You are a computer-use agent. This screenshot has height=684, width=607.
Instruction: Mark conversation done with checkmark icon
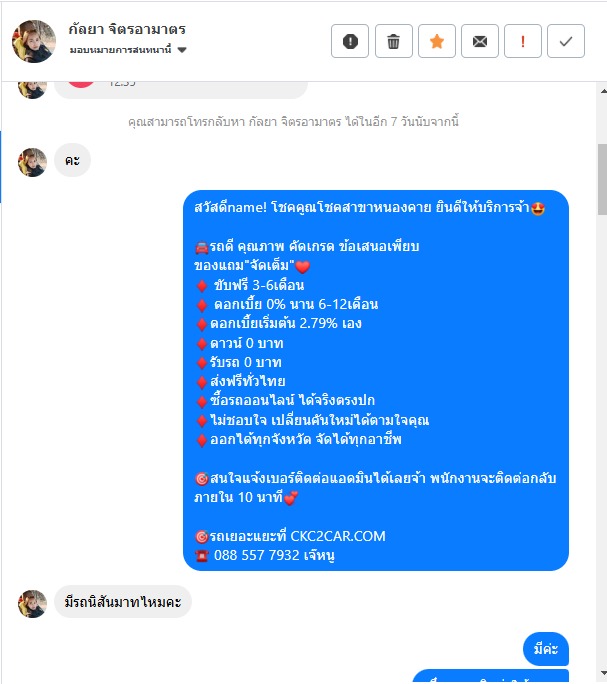tap(566, 41)
